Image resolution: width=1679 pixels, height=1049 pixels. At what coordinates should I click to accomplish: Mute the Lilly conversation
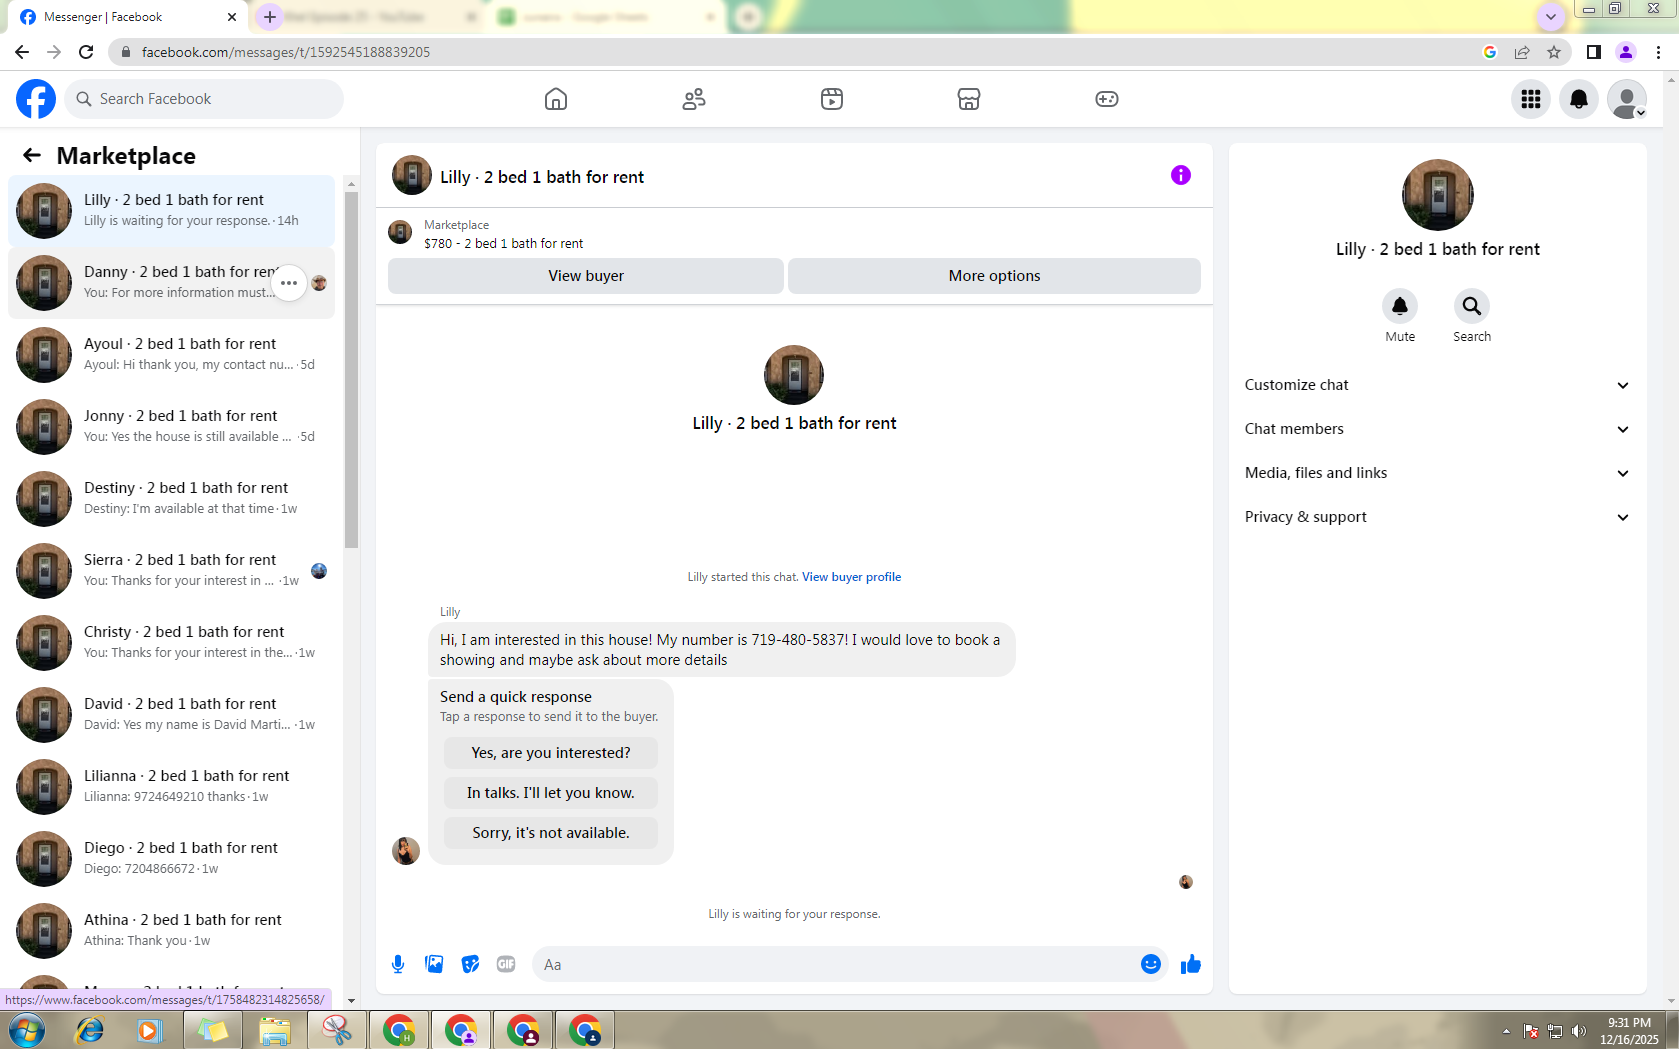[1400, 306]
